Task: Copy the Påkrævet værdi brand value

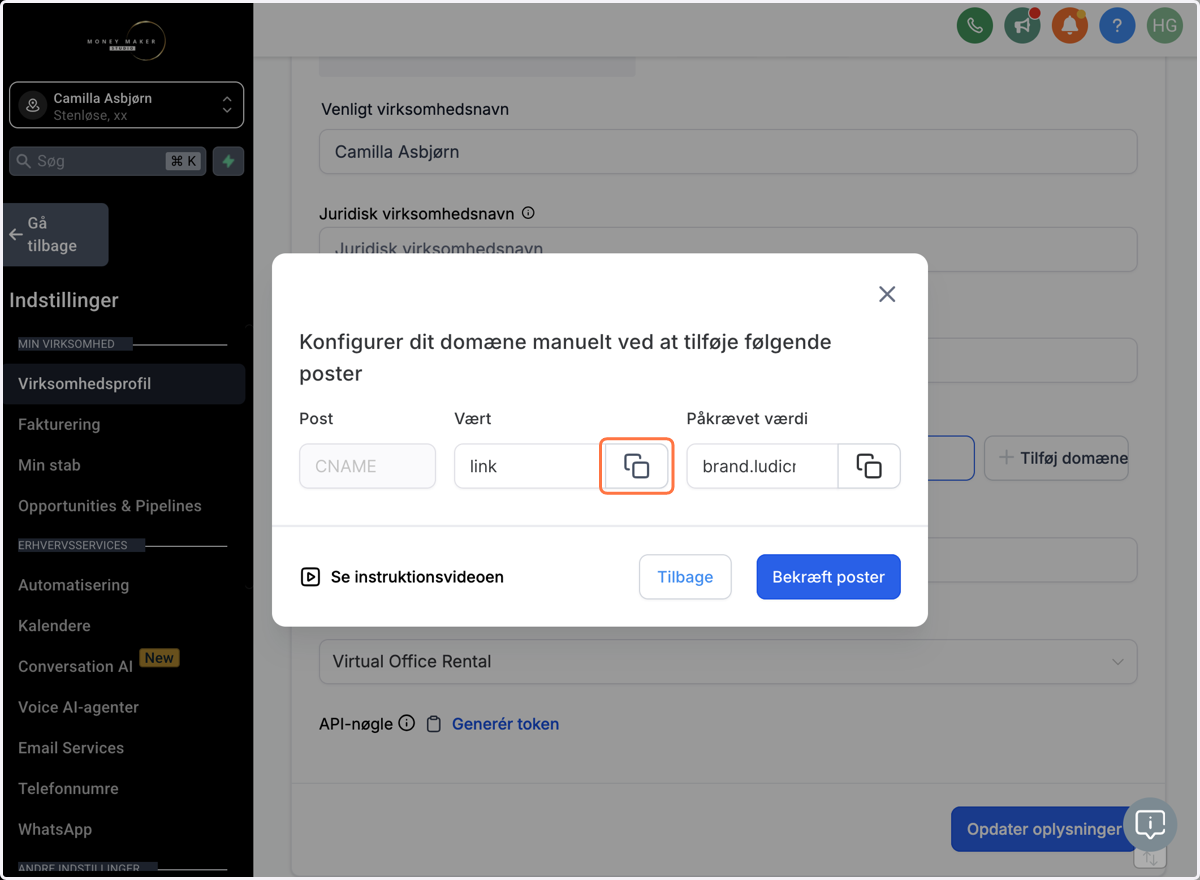Action: pyautogui.click(x=869, y=466)
